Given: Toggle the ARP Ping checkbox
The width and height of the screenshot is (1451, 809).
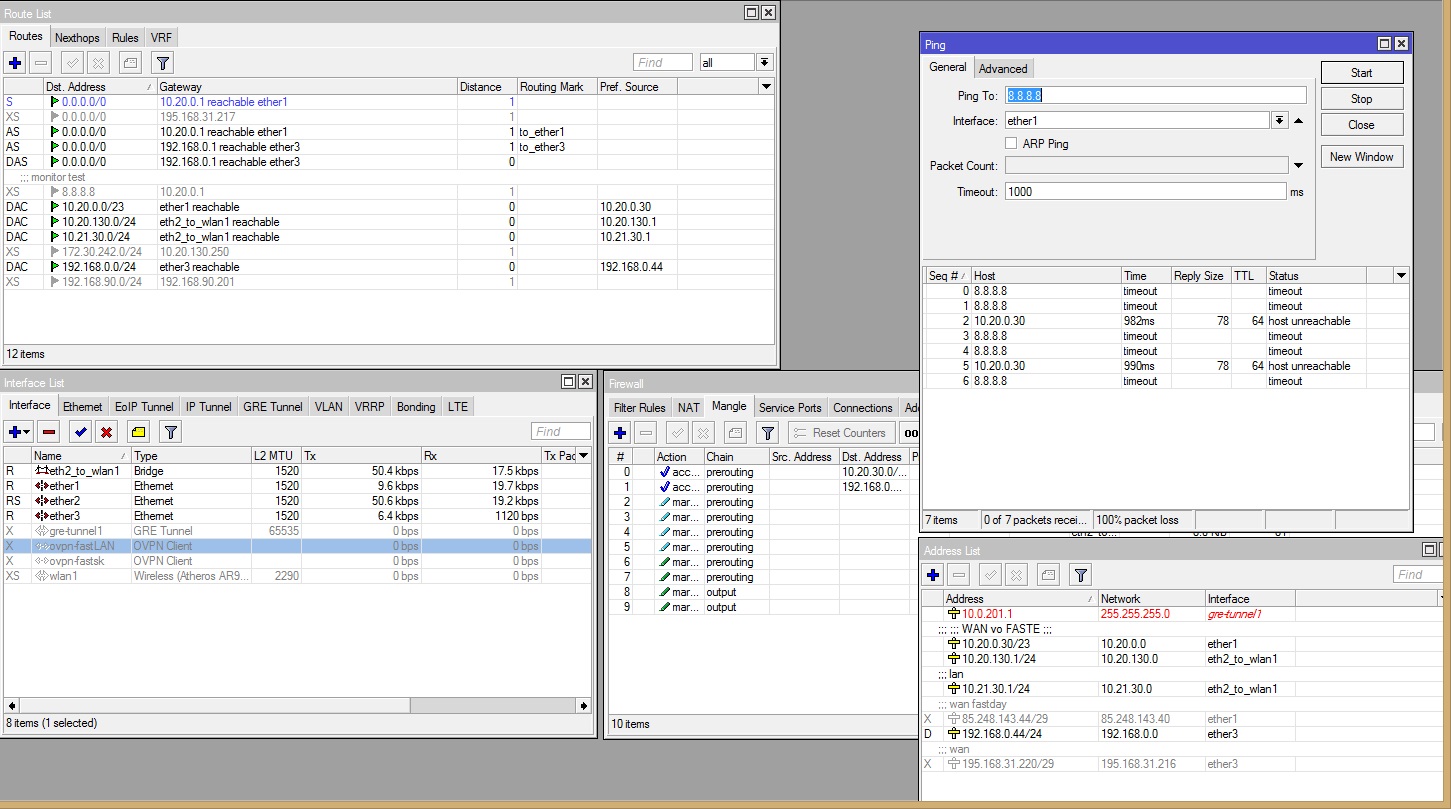Looking at the screenshot, I should click(1011, 144).
